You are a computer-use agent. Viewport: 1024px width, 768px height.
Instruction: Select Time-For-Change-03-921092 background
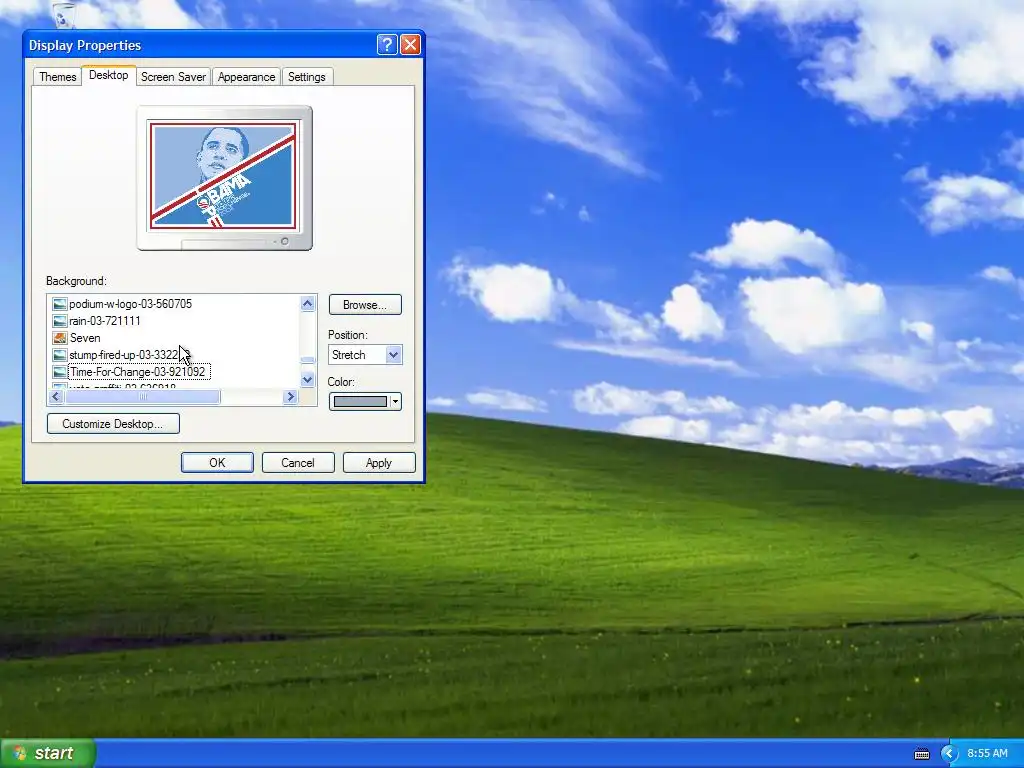coord(138,372)
